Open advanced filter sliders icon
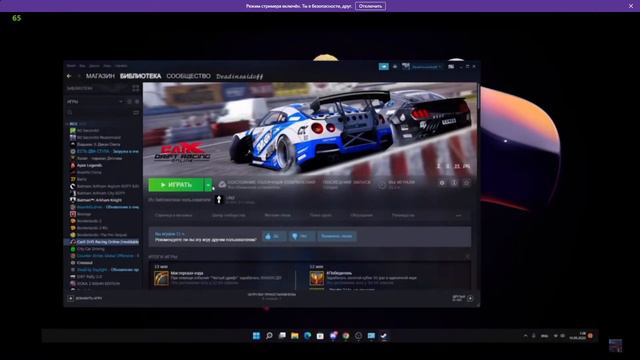640x360 pixels. click(x=136, y=112)
